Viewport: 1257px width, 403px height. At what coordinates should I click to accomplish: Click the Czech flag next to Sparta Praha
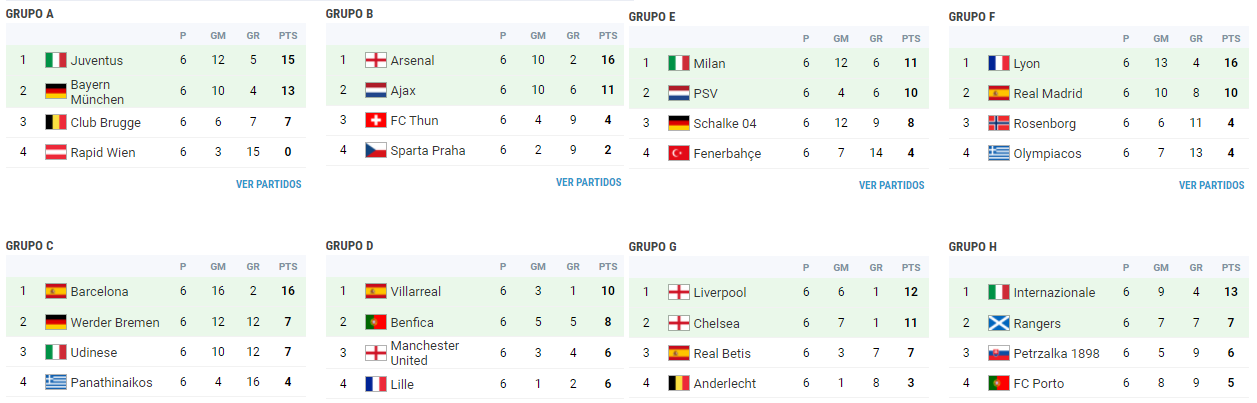tap(376, 150)
